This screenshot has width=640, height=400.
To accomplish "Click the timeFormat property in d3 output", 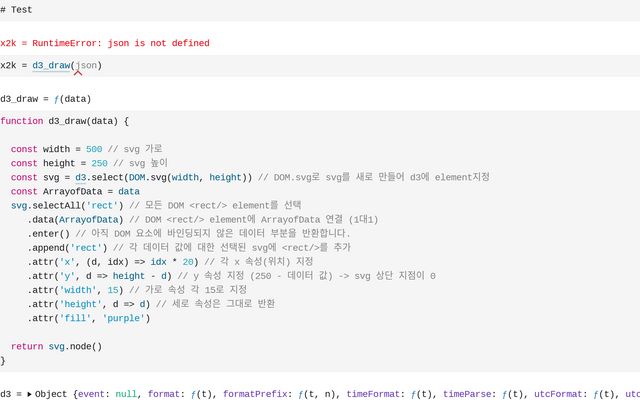I will point(358,394).
